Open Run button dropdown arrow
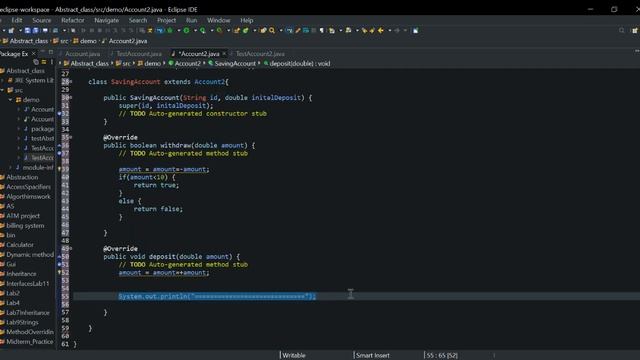Viewport: 640px width, 360px height. pos(195,31)
